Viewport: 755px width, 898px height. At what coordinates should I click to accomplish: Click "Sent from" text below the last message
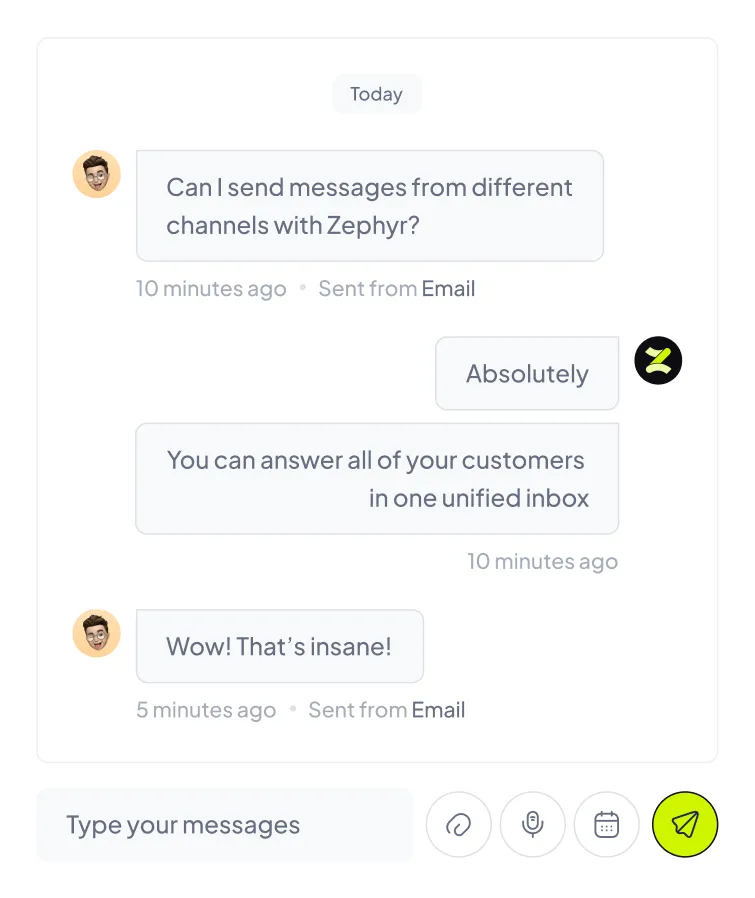click(357, 710)
